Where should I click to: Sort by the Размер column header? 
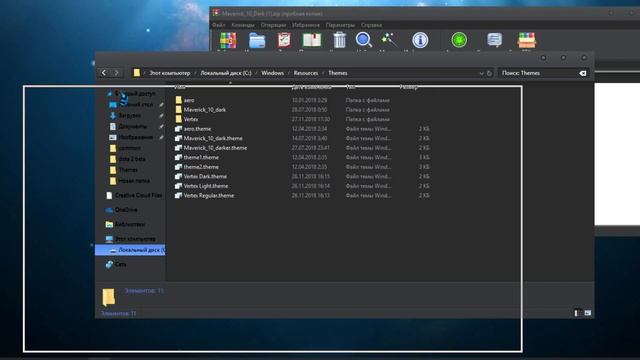click(409, 87)
